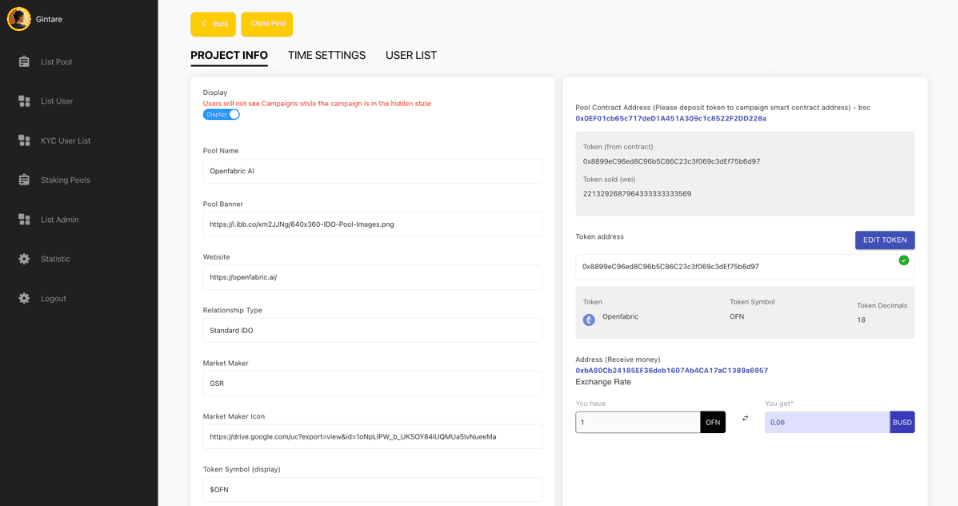The image size is (958, 506).
Task: Click the Logout gear icon
Action: (24, 298)
